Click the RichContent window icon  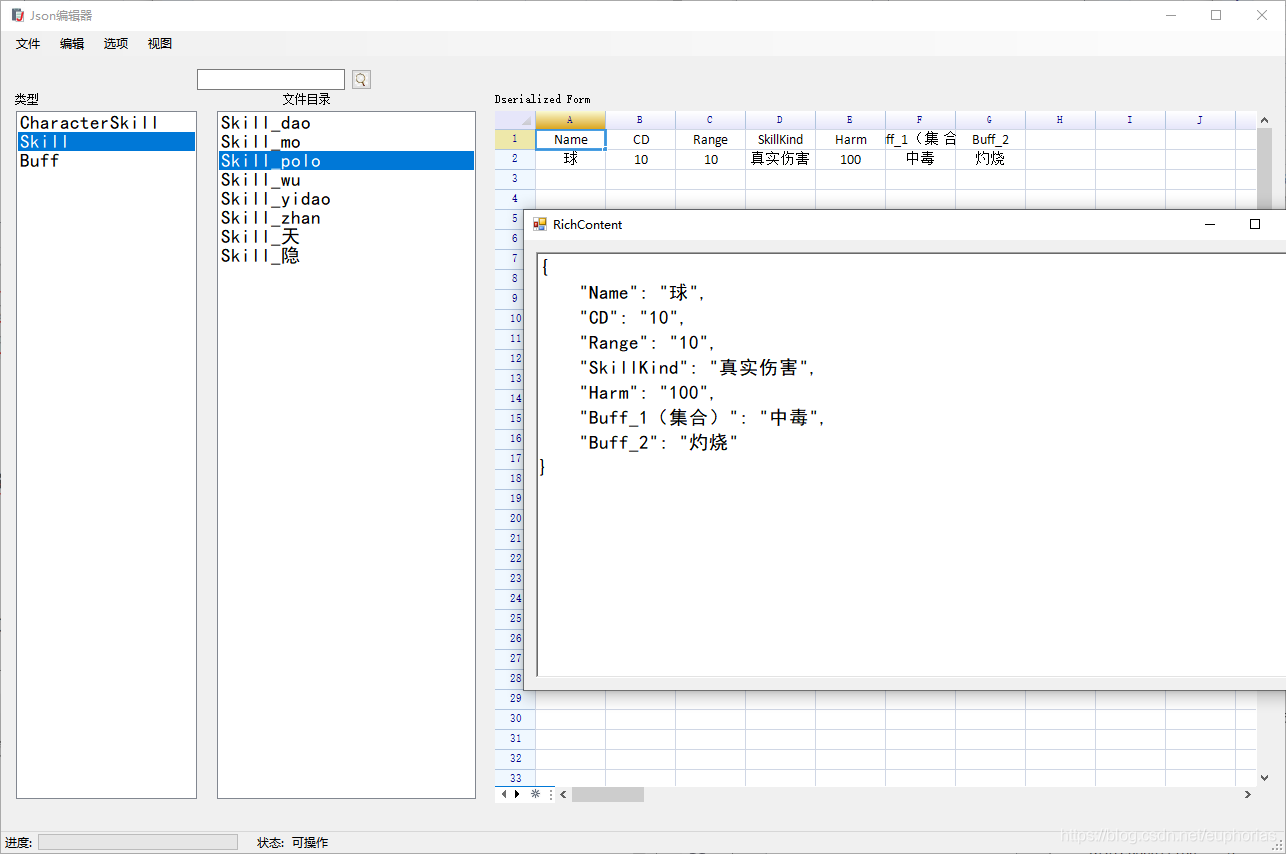[x=540, y=224]
